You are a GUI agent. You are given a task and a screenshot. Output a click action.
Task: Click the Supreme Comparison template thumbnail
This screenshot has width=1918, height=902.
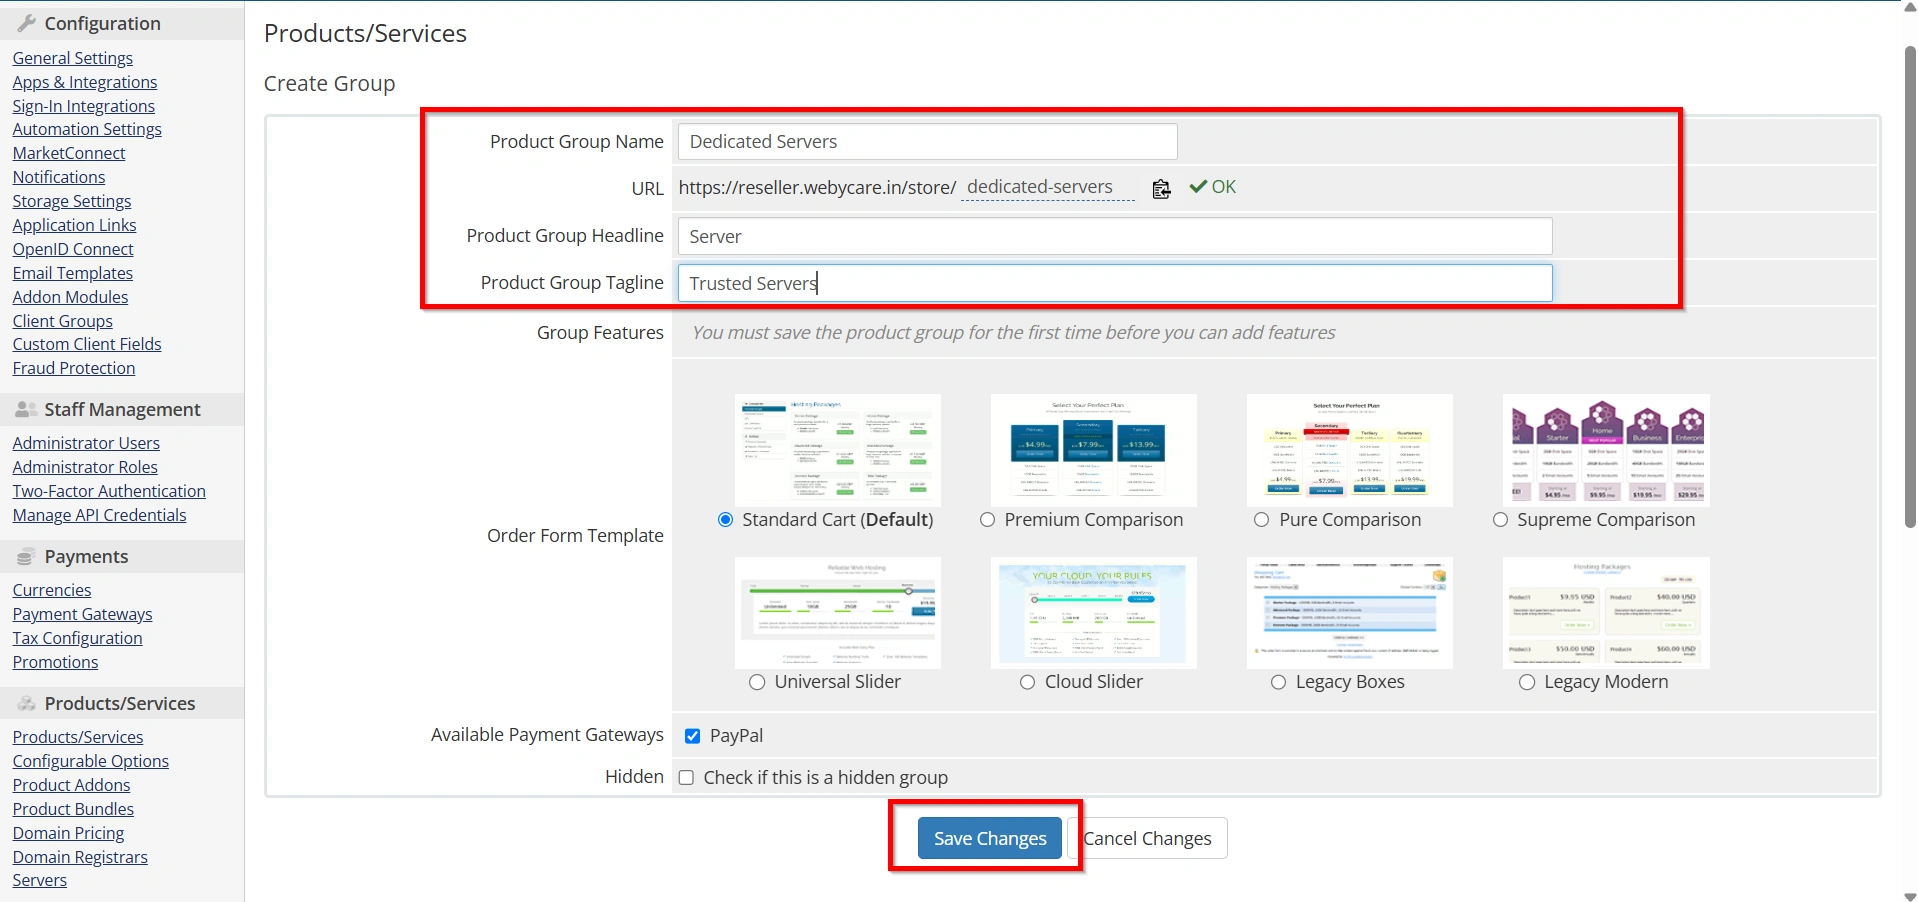[1606, 450]
